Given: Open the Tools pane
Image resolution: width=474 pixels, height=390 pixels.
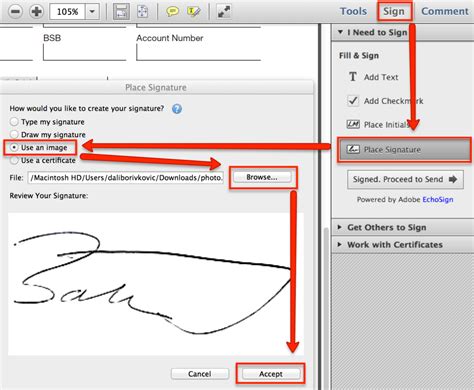Looking at the screenshot, I should click(x=353, y=11).
